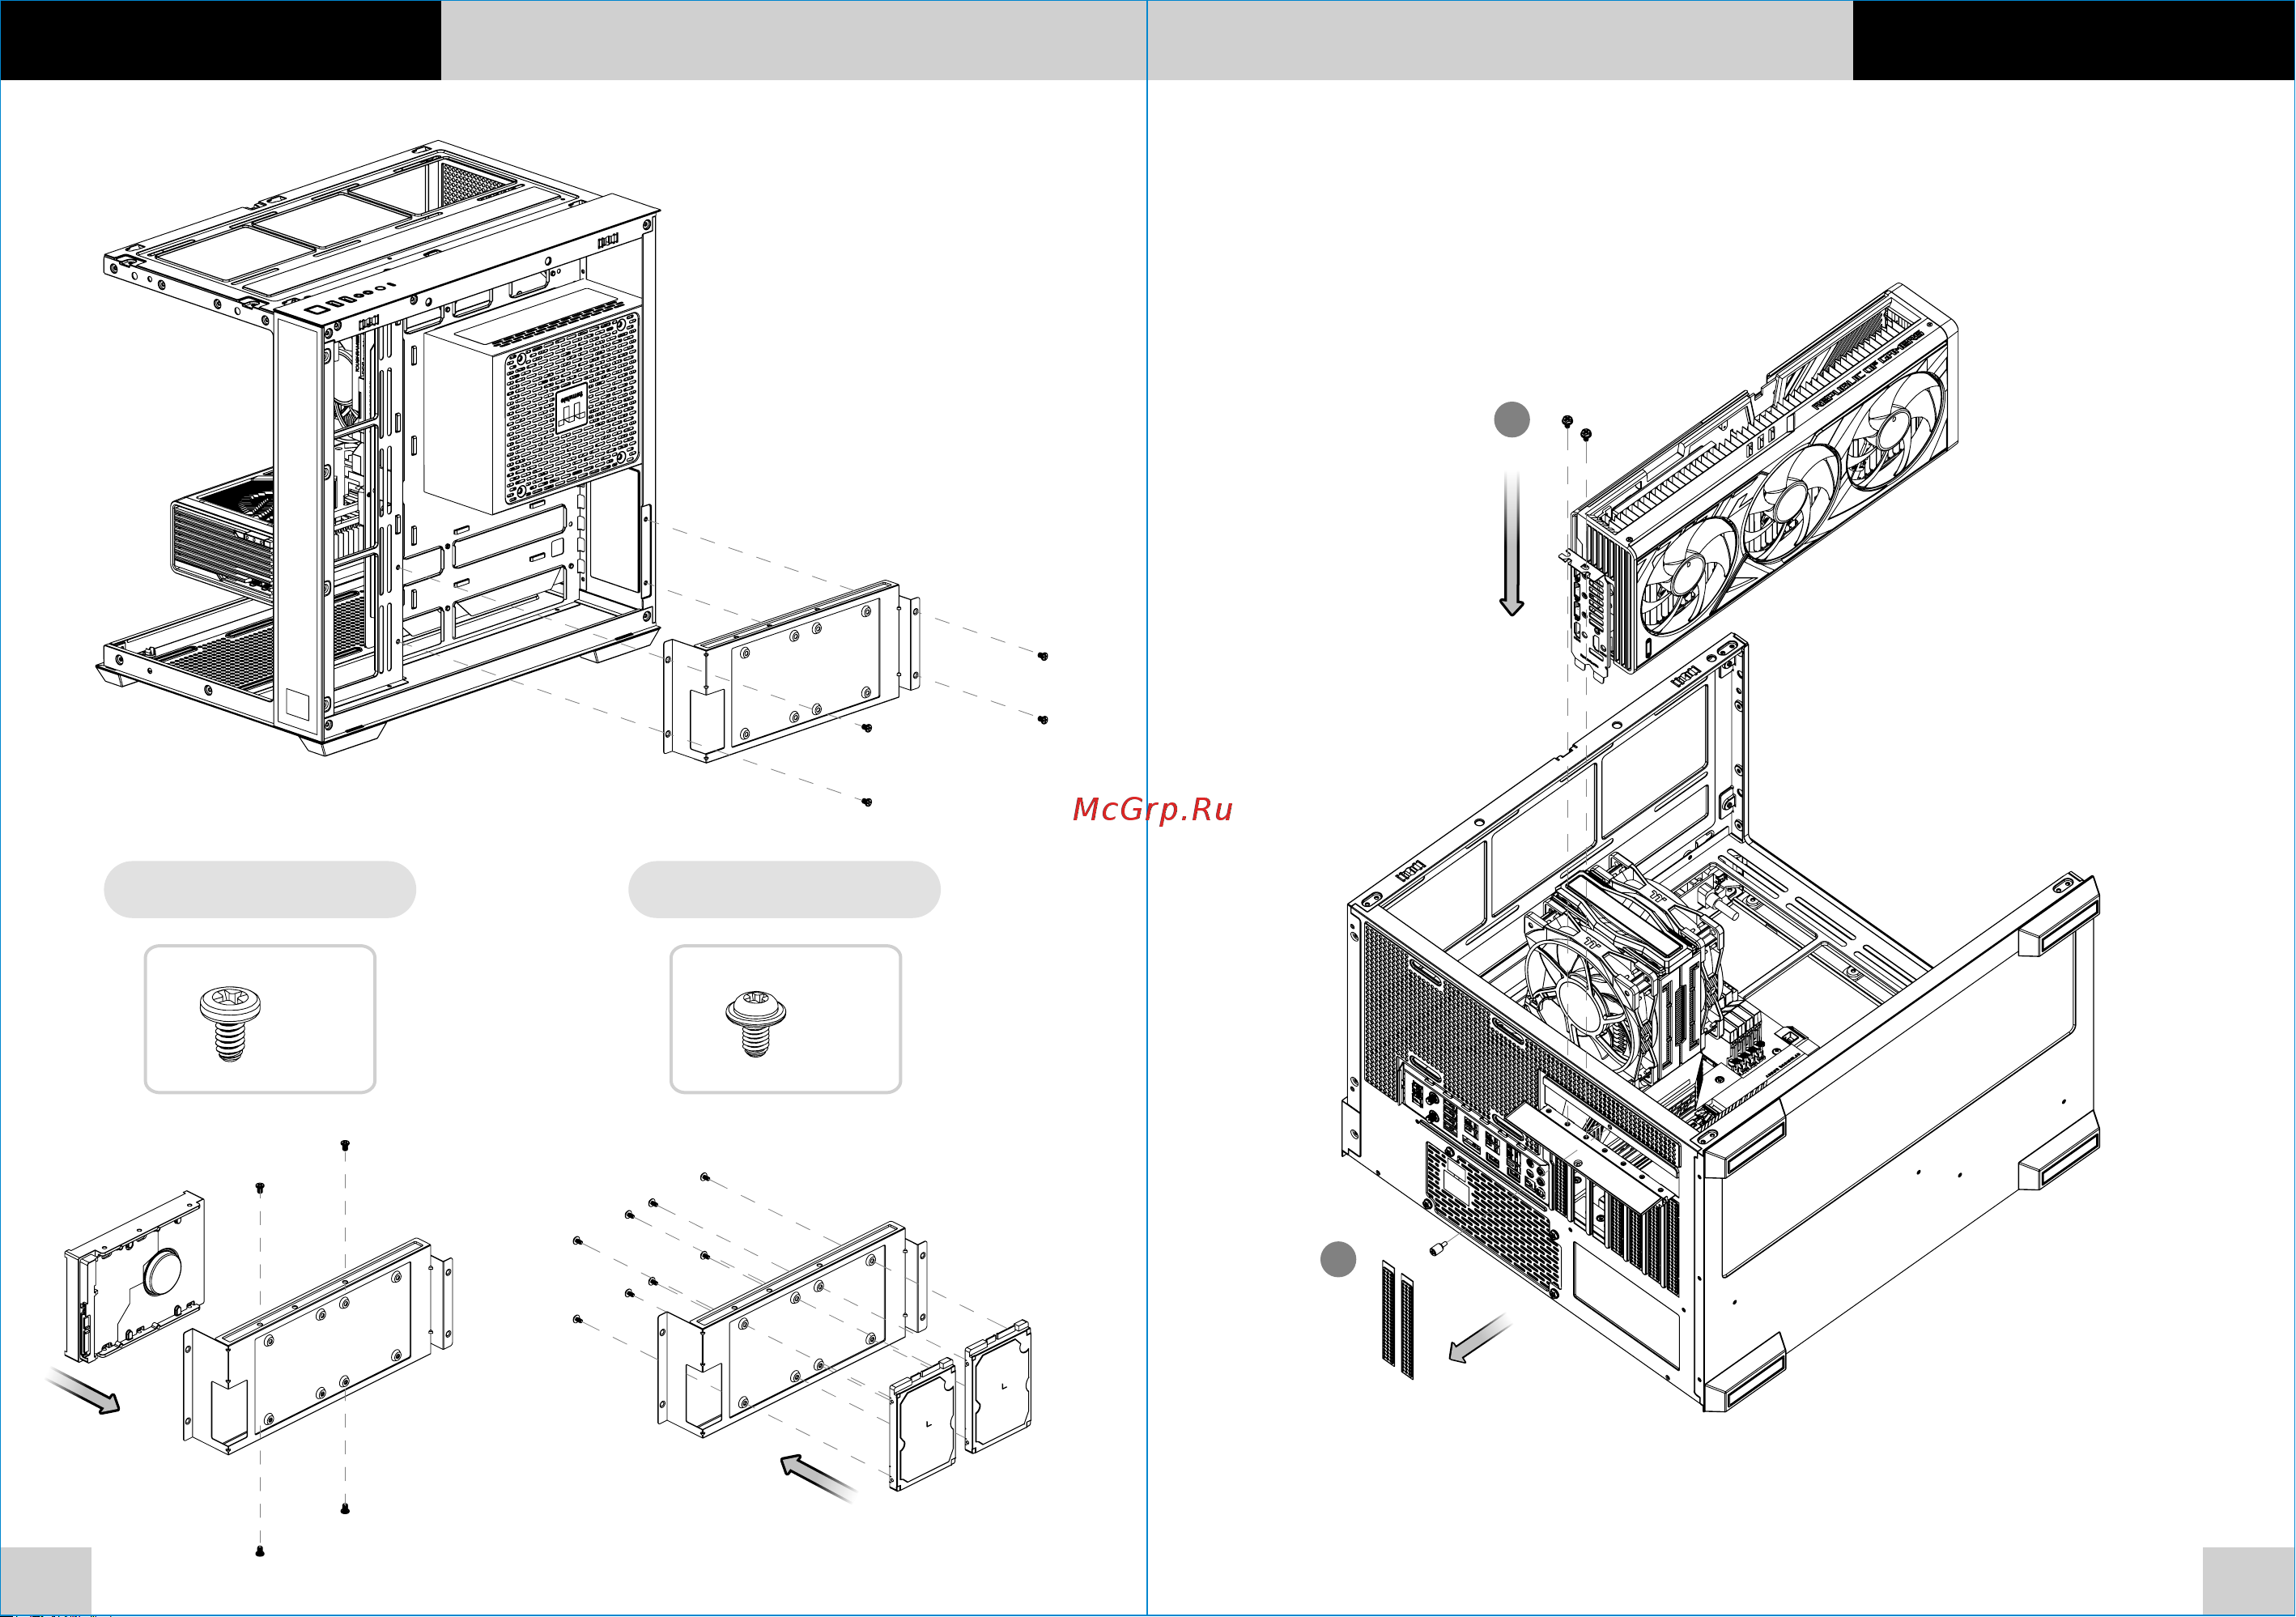This screenshot has height=1617, width=2296.
Task: Click the left gray label pill above screw box
Action: tap(260, 889)
